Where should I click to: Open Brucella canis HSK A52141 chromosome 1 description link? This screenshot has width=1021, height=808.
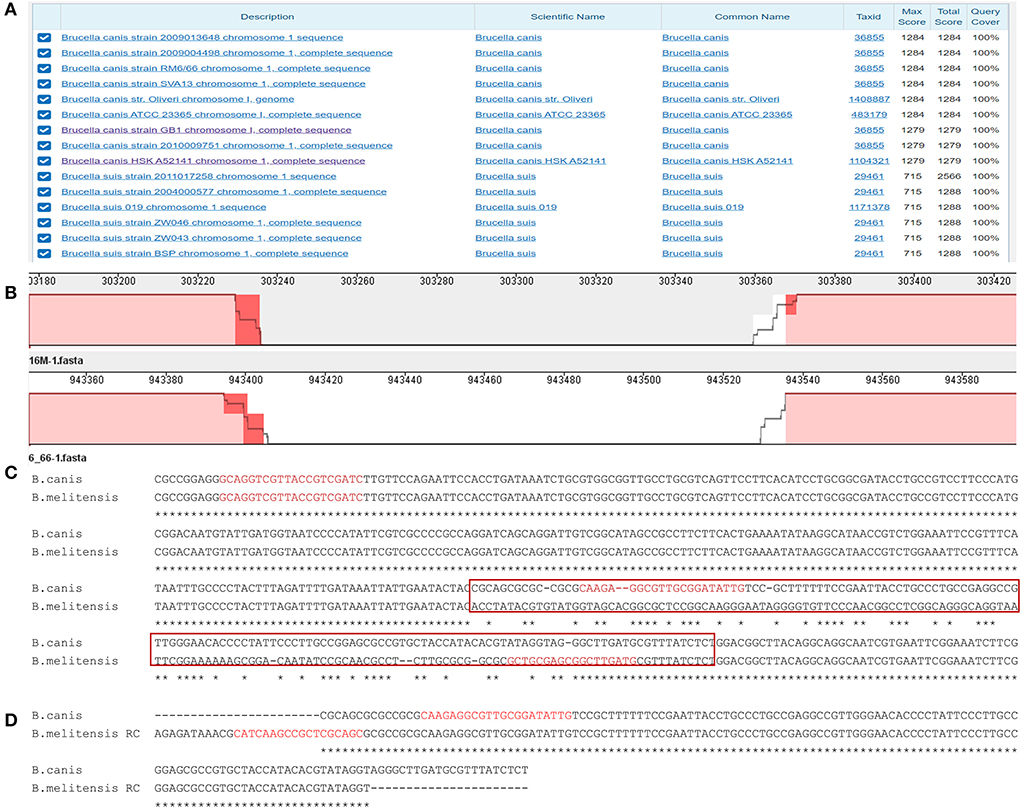coord(213,161)
